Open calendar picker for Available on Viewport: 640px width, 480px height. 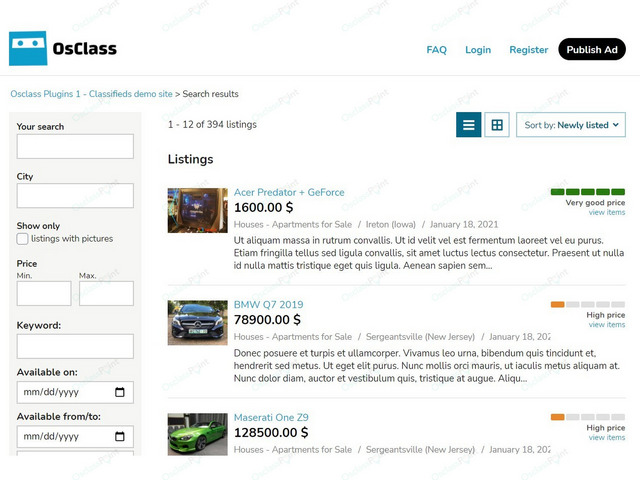120,392
